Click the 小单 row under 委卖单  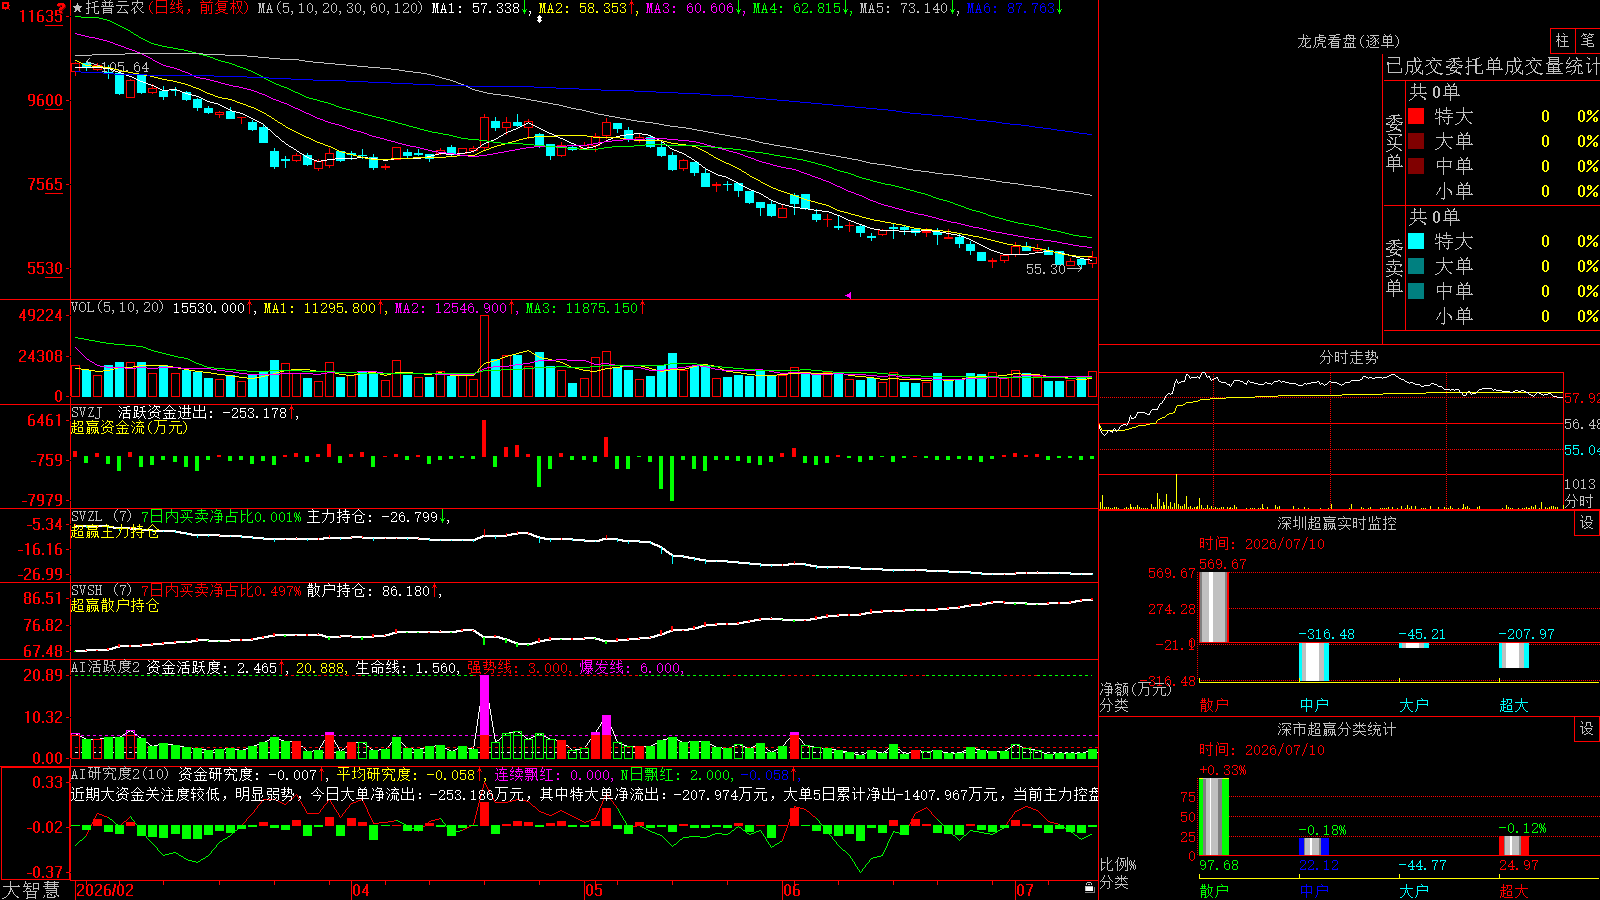click(x=1503, y=316)
